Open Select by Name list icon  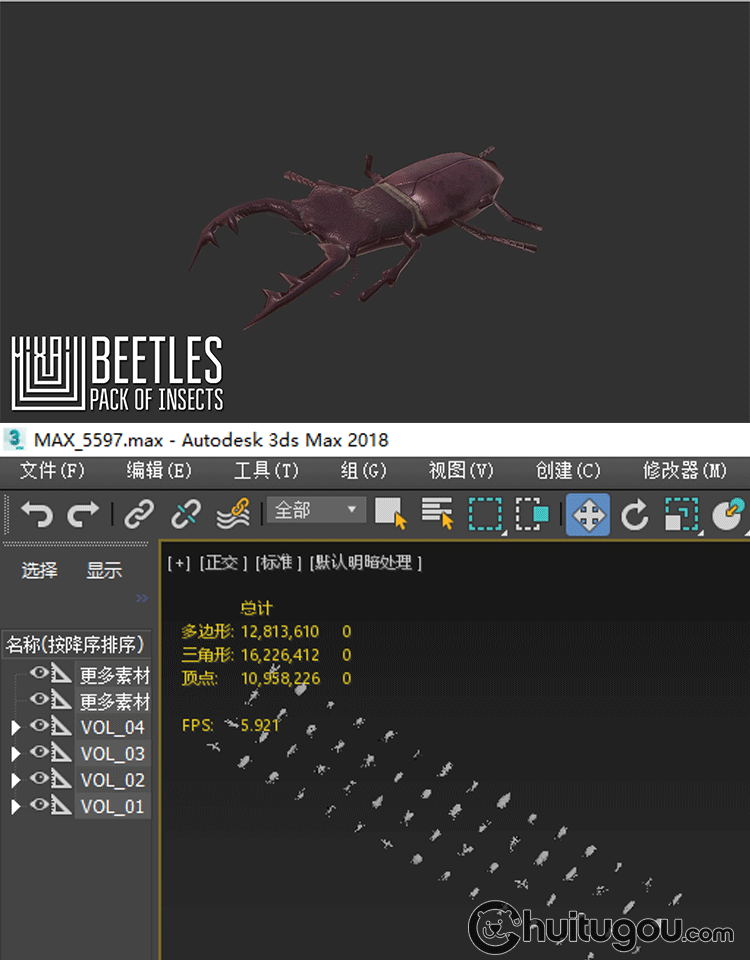tap(437, 514)
